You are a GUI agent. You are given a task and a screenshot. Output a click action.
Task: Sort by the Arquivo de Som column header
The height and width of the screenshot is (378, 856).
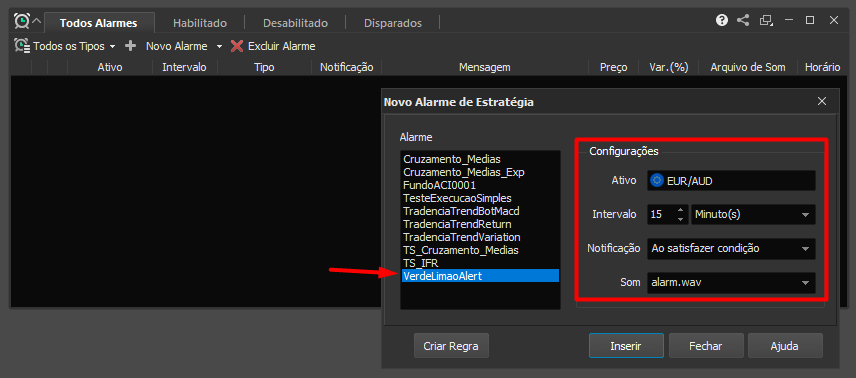coord(748,67)
